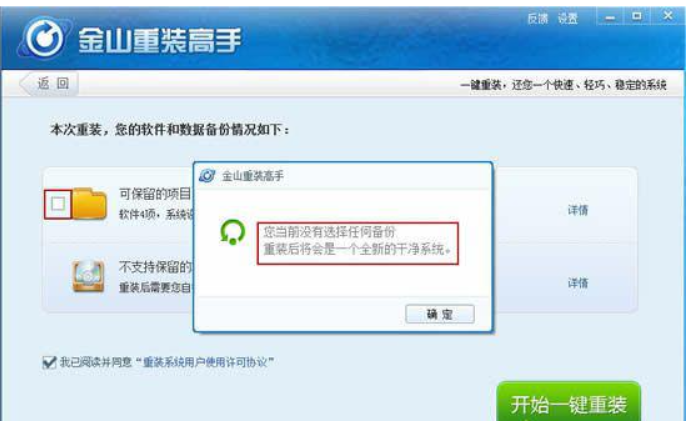Viewport: 694px width, 424px height.
Task: Click the disc drive icon for unsupported items
Action: pos(89,276)
